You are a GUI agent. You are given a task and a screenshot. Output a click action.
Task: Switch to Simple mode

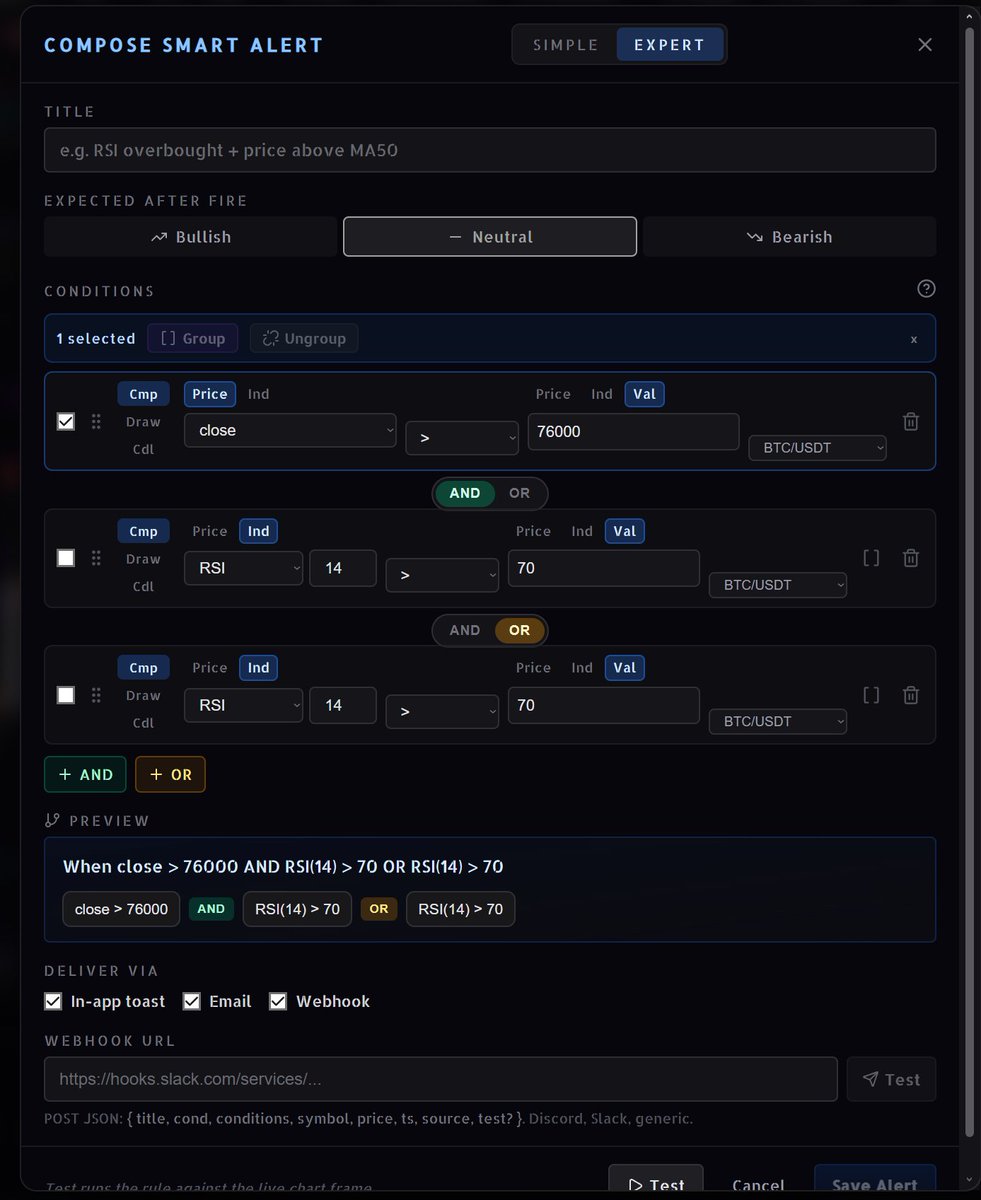click(566, 45)
